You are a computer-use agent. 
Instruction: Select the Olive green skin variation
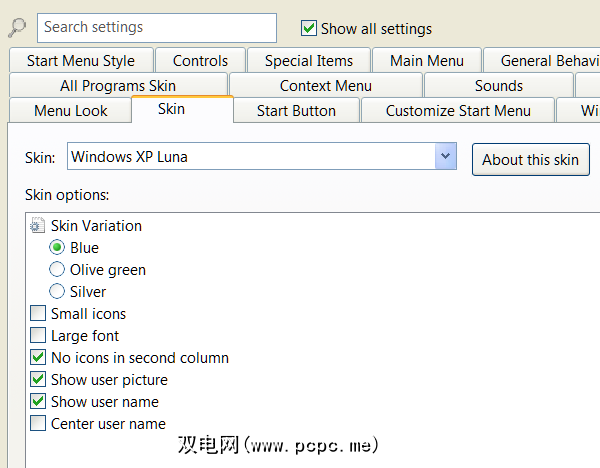(57, 270)
